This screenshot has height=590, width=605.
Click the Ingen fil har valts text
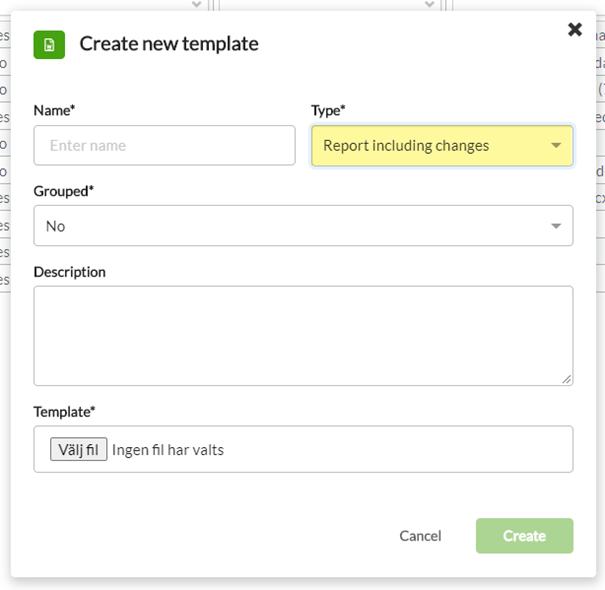[168, 450]
